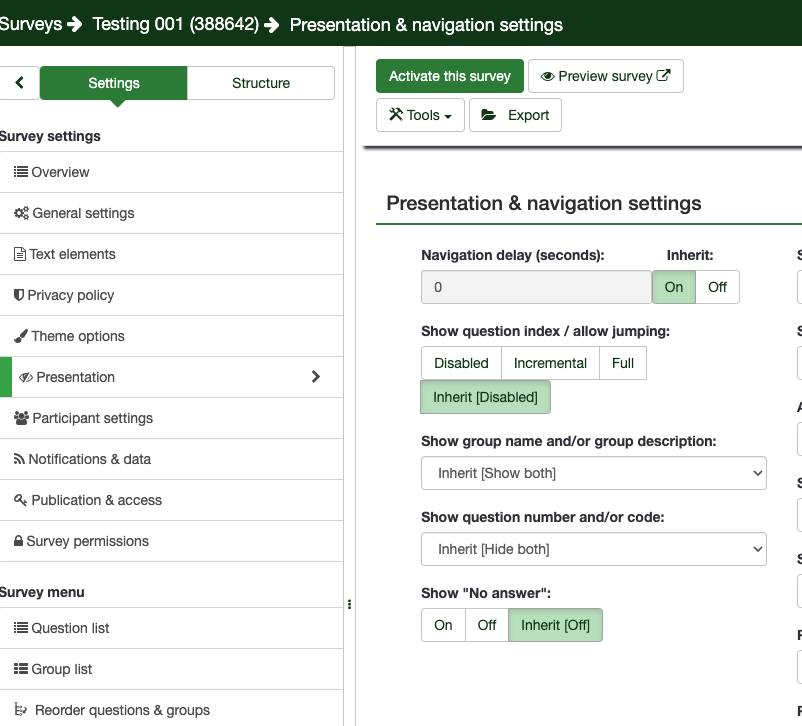The width and height of the screenshot is (802, 726).
Task: Click the Theme options paintbrush icon
Action: click(21, 336)
